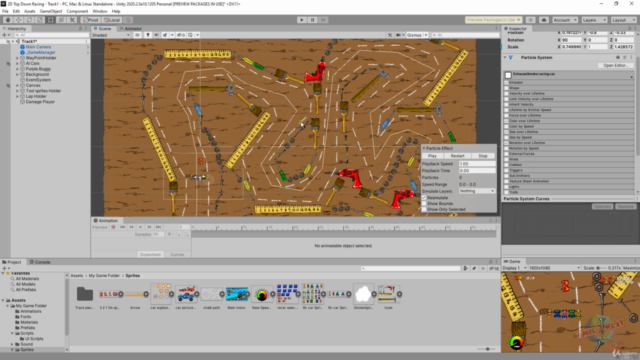The image size is (640, 360).
Task: Select the combined Transform tool
Action: click(x=61, y=20)
